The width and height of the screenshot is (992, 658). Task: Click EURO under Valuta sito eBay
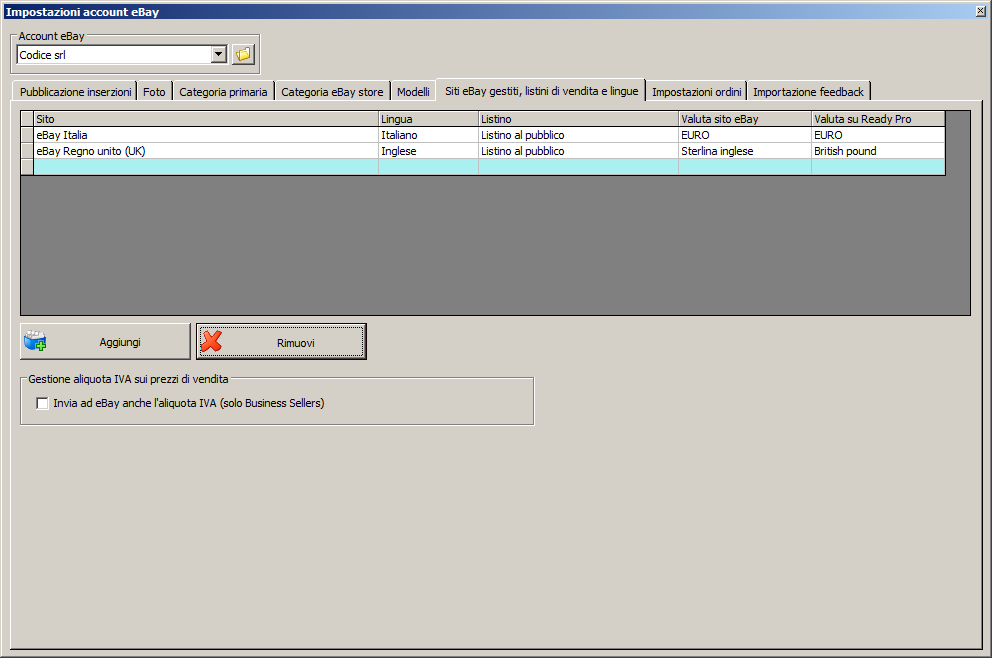click(745, 135)
